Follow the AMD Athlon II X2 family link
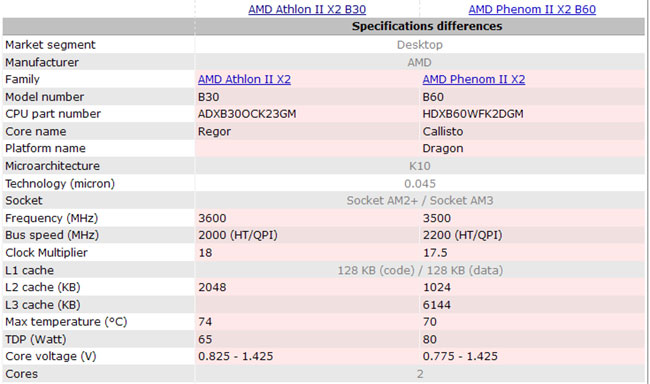The height and width of the screenshot is (384, 650). pyautogui.click(x=244, y=79)
